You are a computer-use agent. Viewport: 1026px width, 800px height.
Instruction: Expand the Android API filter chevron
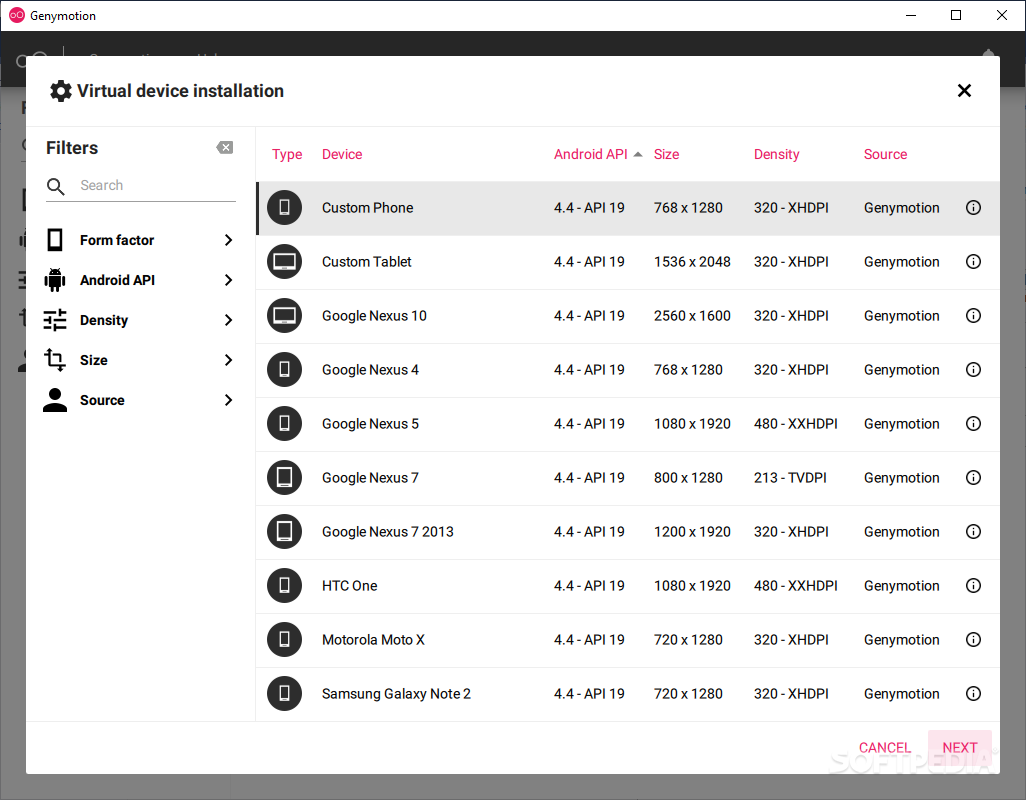tap(228, 280)
